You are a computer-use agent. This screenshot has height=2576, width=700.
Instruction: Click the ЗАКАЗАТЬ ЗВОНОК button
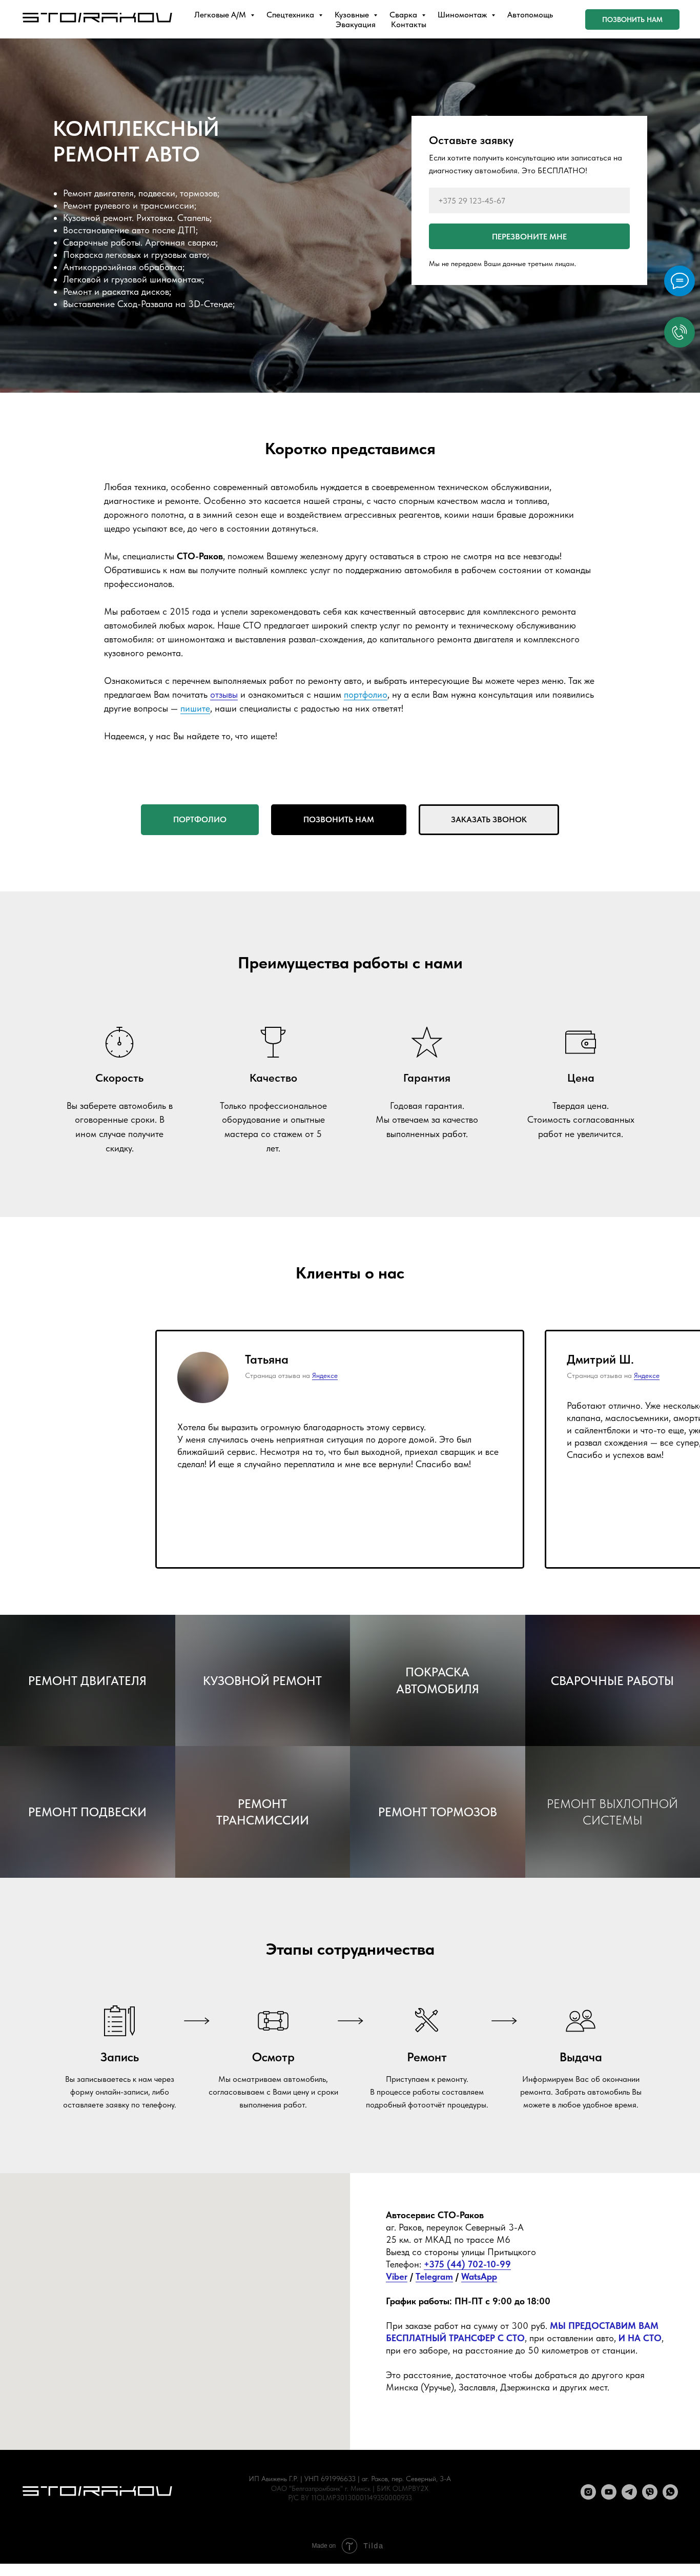click(x=489, y=819)
